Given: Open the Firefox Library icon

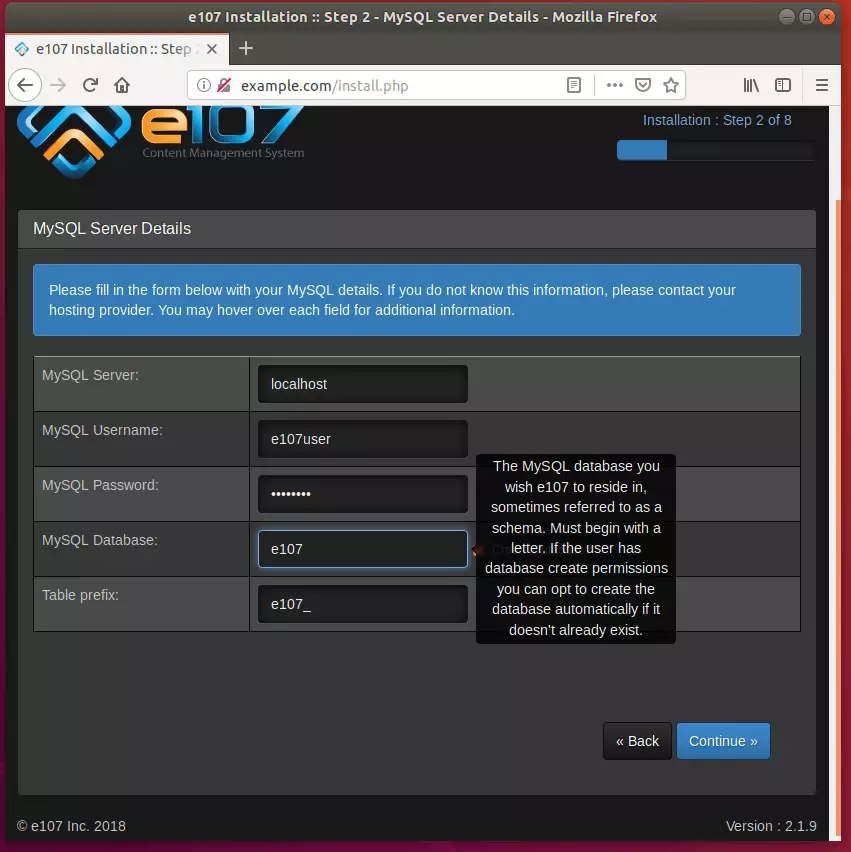Looking at the screenshot, I should pyautogui.click(x=751, y=85).
